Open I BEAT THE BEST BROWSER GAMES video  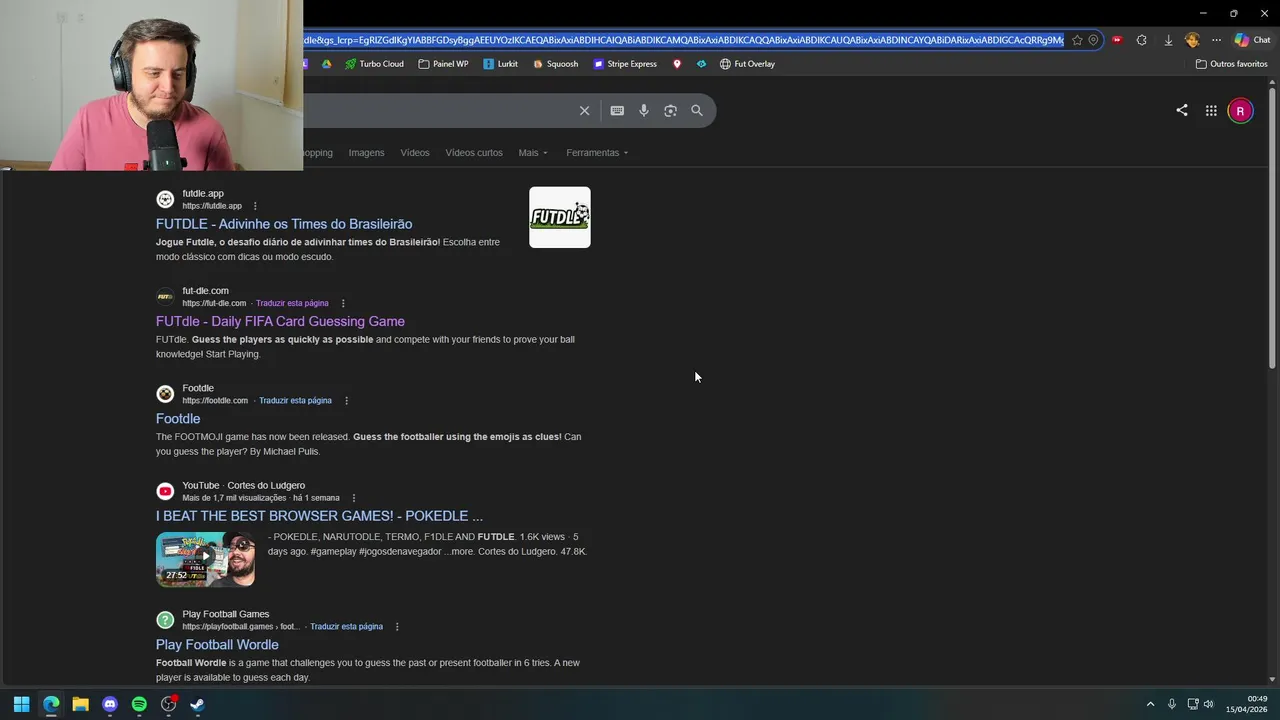(x=319, y=516)
